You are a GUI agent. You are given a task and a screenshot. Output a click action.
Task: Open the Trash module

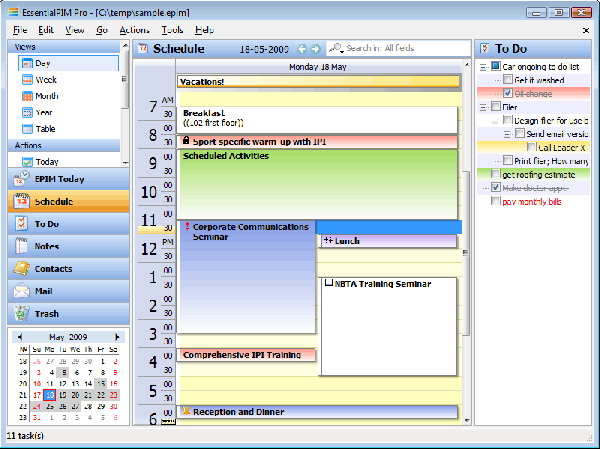68,314
